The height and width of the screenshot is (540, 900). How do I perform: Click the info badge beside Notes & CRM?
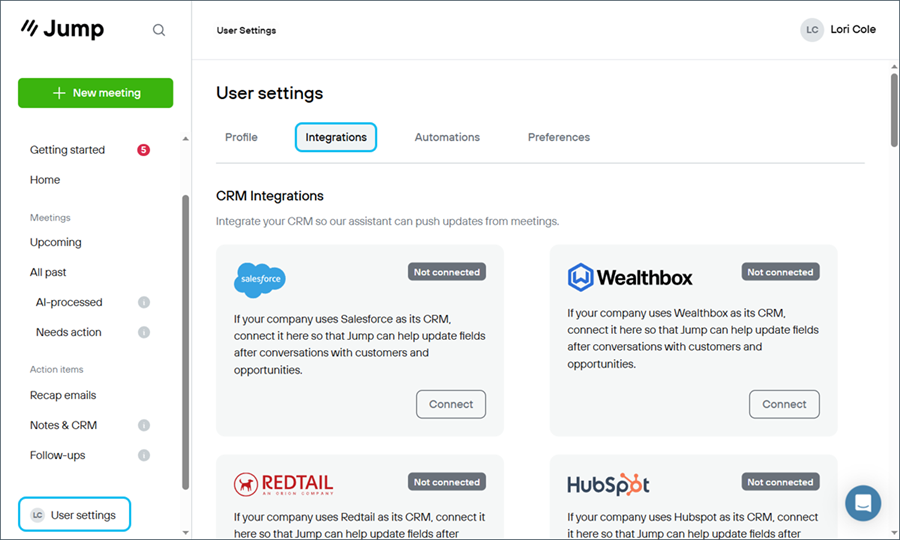pyautogui.click(x=144, y=425)
